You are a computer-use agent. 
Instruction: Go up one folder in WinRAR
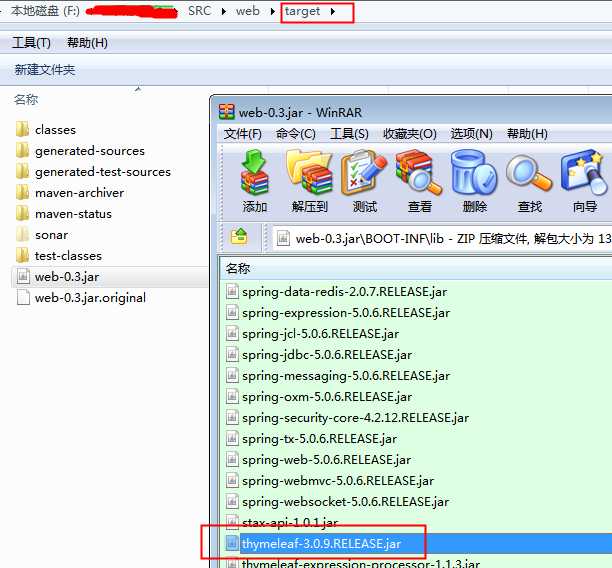(x=239, y=237)
